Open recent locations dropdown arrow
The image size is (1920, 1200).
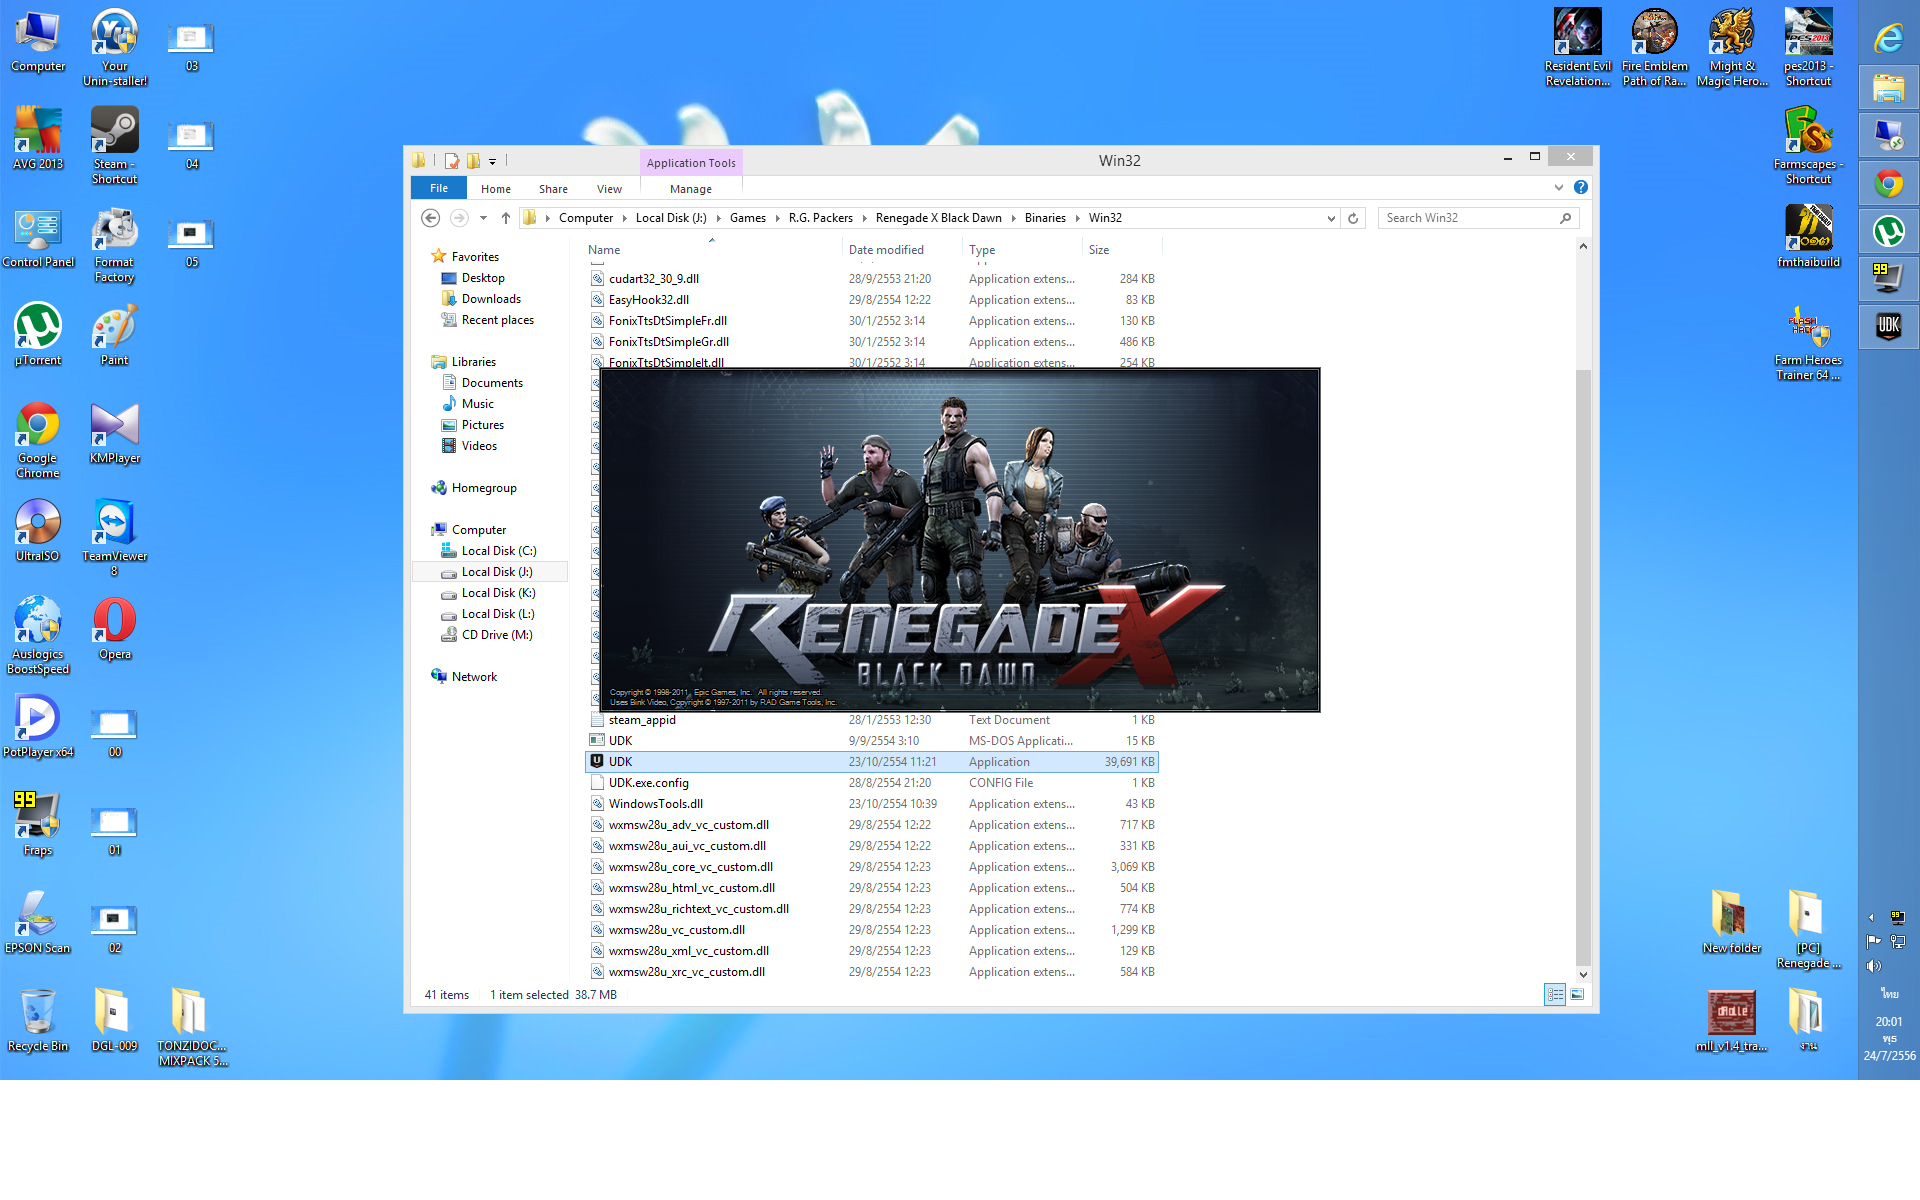[483, 218]
